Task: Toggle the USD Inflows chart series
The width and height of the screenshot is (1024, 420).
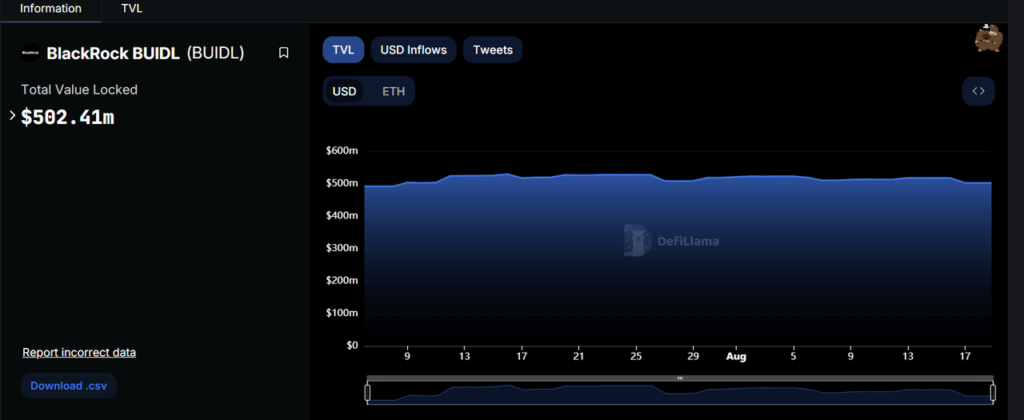Action: (413, 50)
